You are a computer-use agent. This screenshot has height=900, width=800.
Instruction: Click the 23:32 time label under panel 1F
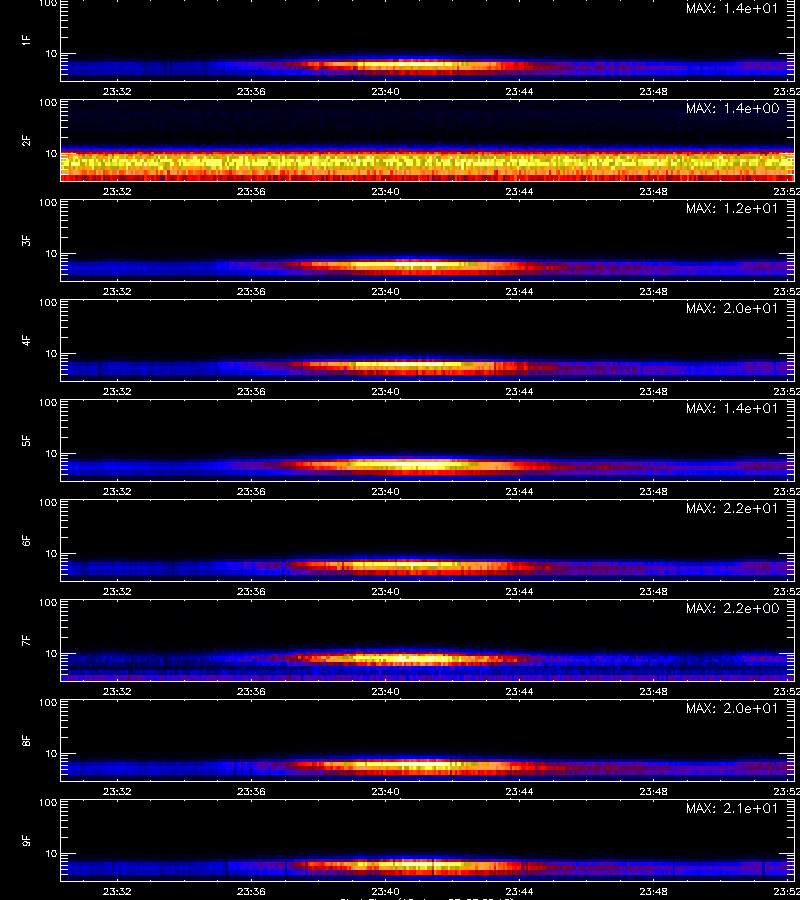click(117, 91)
